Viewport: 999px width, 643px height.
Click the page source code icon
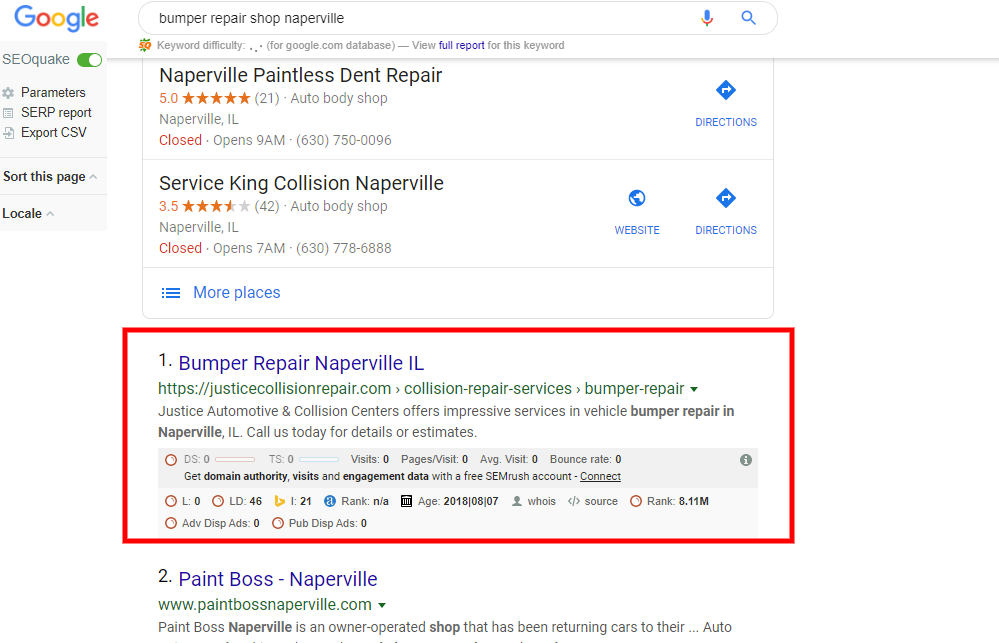click(x=574, y=502)
